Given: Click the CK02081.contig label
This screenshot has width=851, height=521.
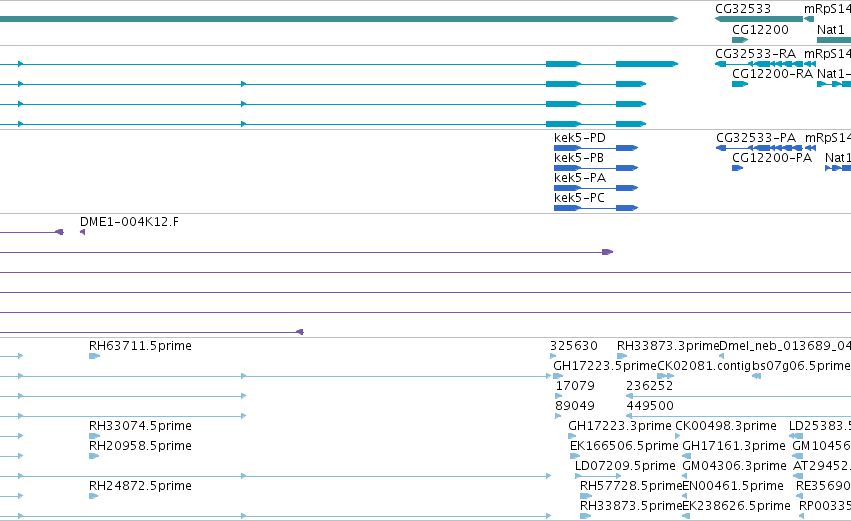Looking at the screenshot, I should 704,366.
